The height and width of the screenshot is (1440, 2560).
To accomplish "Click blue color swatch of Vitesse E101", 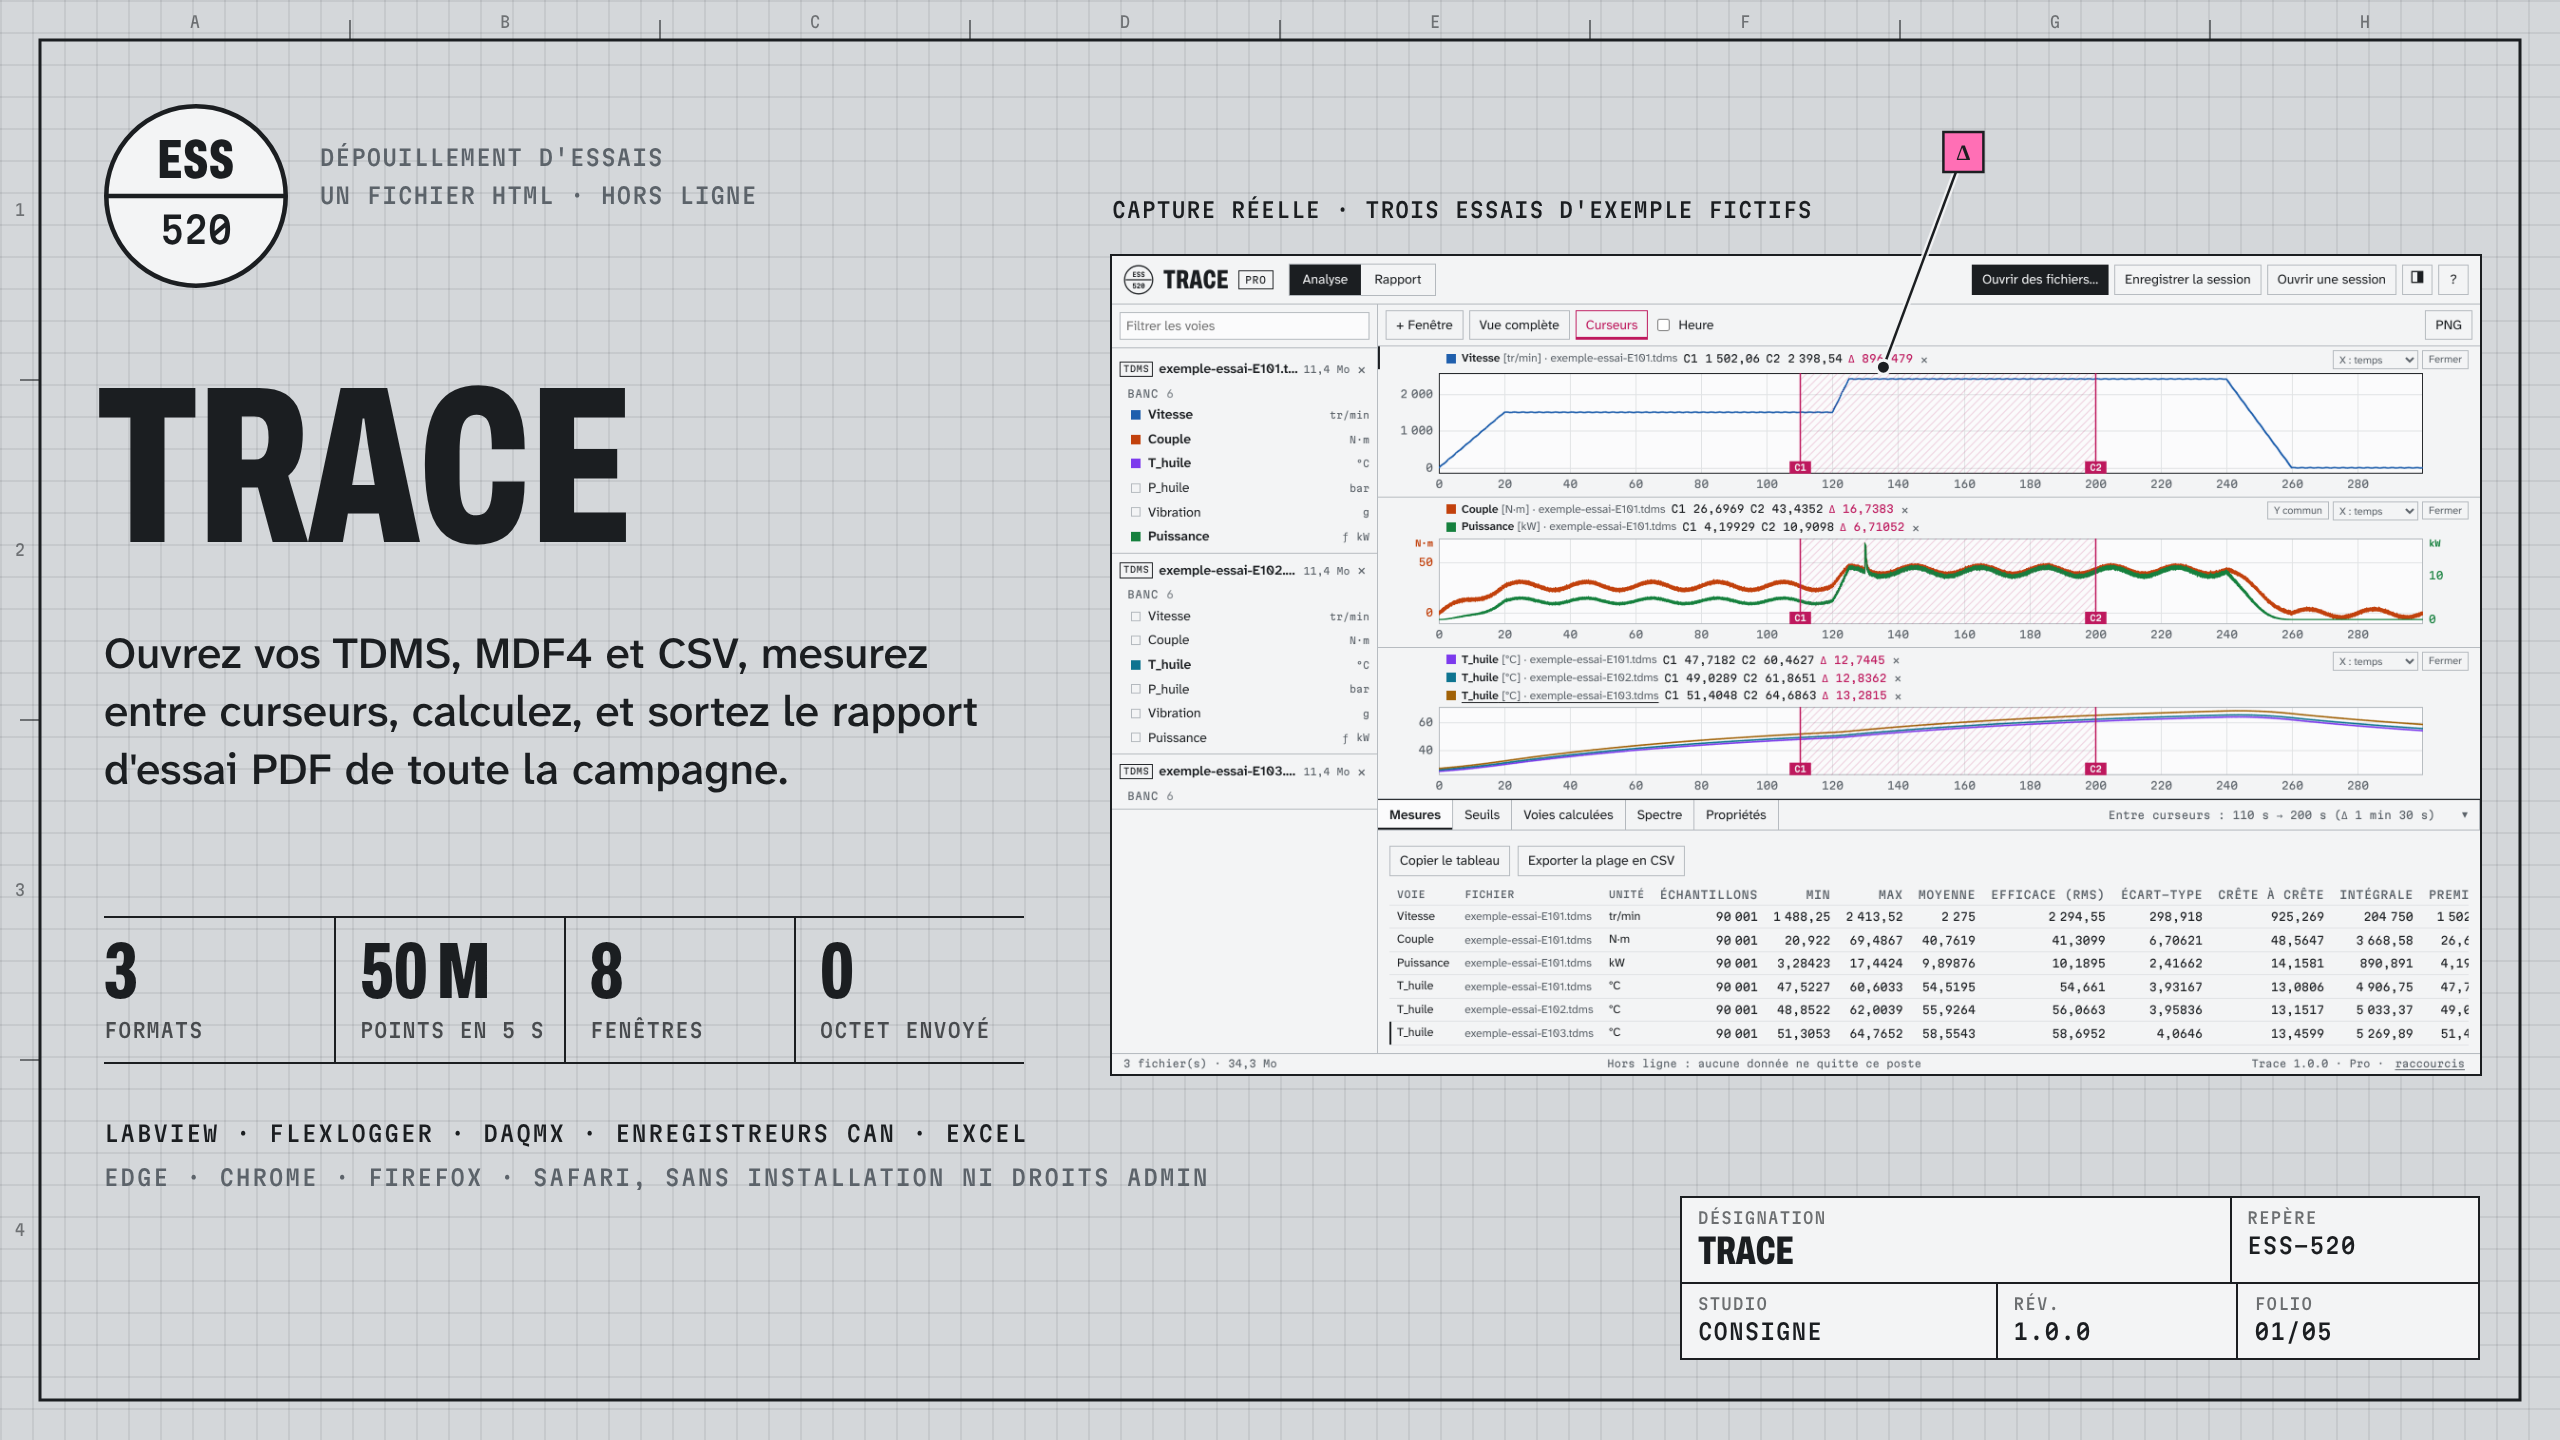I will pyautogui.click(x=1136, y=415).
